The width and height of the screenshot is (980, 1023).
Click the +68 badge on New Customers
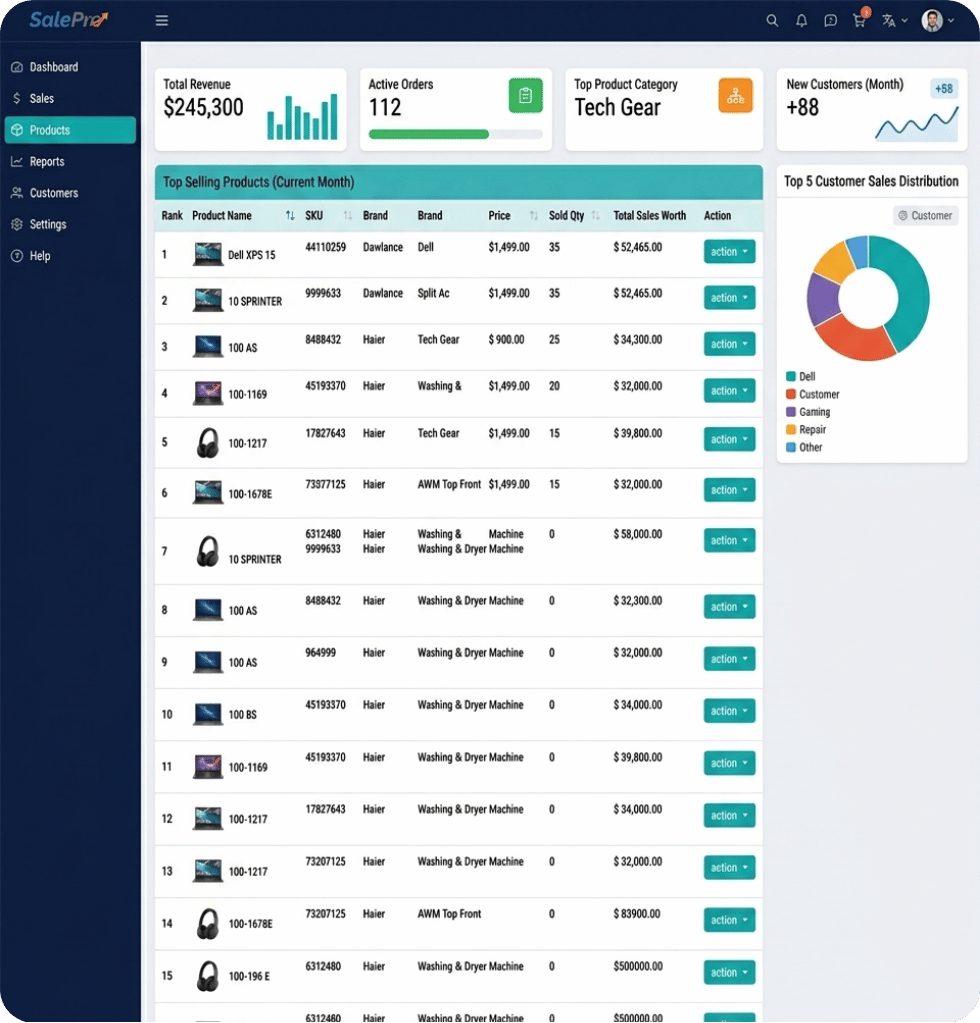943,89
